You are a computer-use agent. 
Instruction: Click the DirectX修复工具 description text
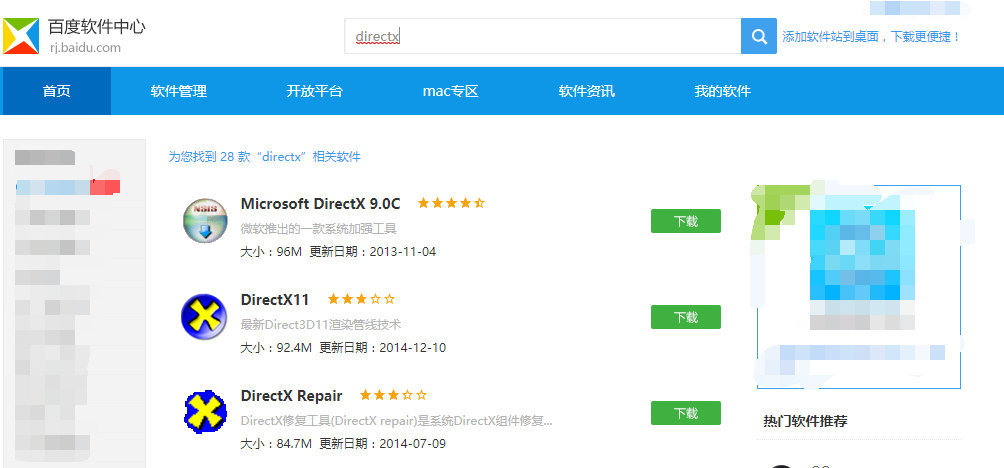coord(396,421)
